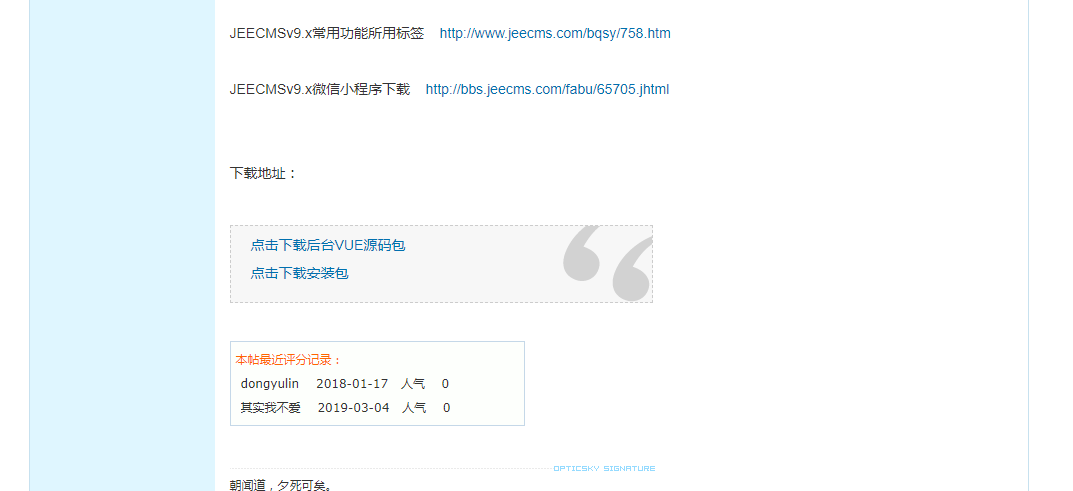Click the 点击下载安装包 download link

[300, 274]
